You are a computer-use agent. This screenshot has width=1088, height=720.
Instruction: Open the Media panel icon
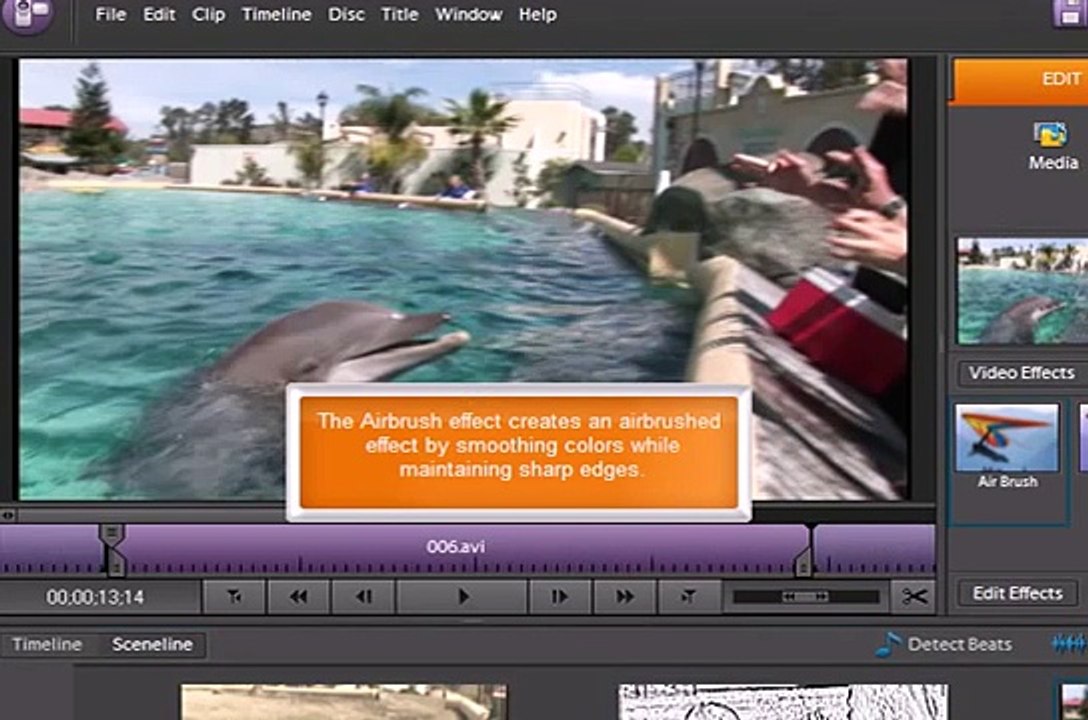(1052, 145)
